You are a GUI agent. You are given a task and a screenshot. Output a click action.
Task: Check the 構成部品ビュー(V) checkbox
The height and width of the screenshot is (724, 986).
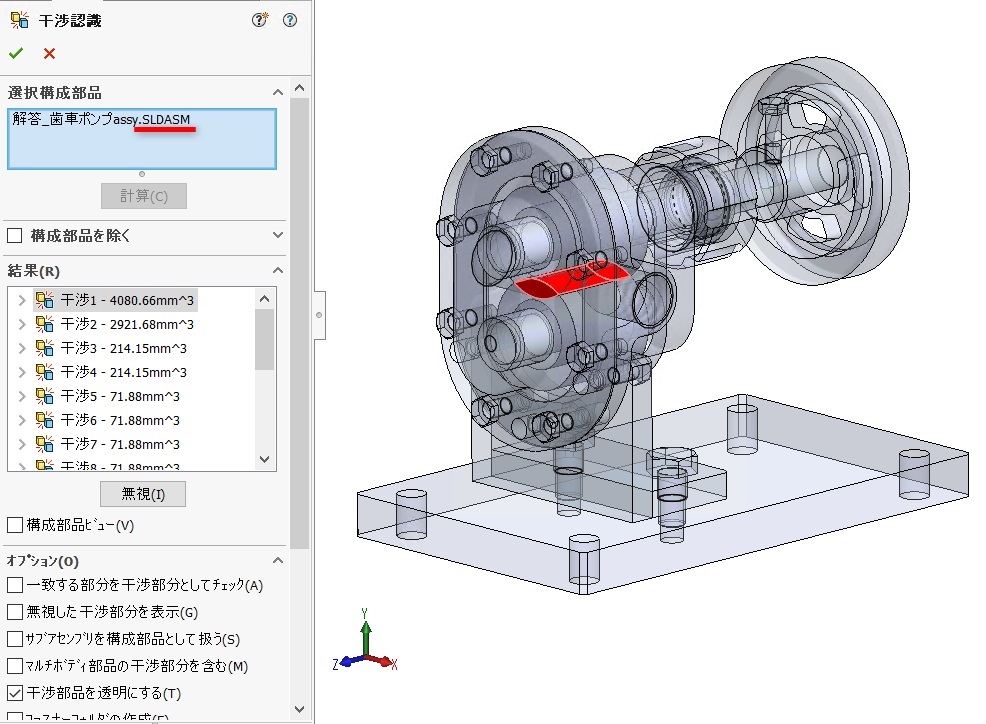15,525
